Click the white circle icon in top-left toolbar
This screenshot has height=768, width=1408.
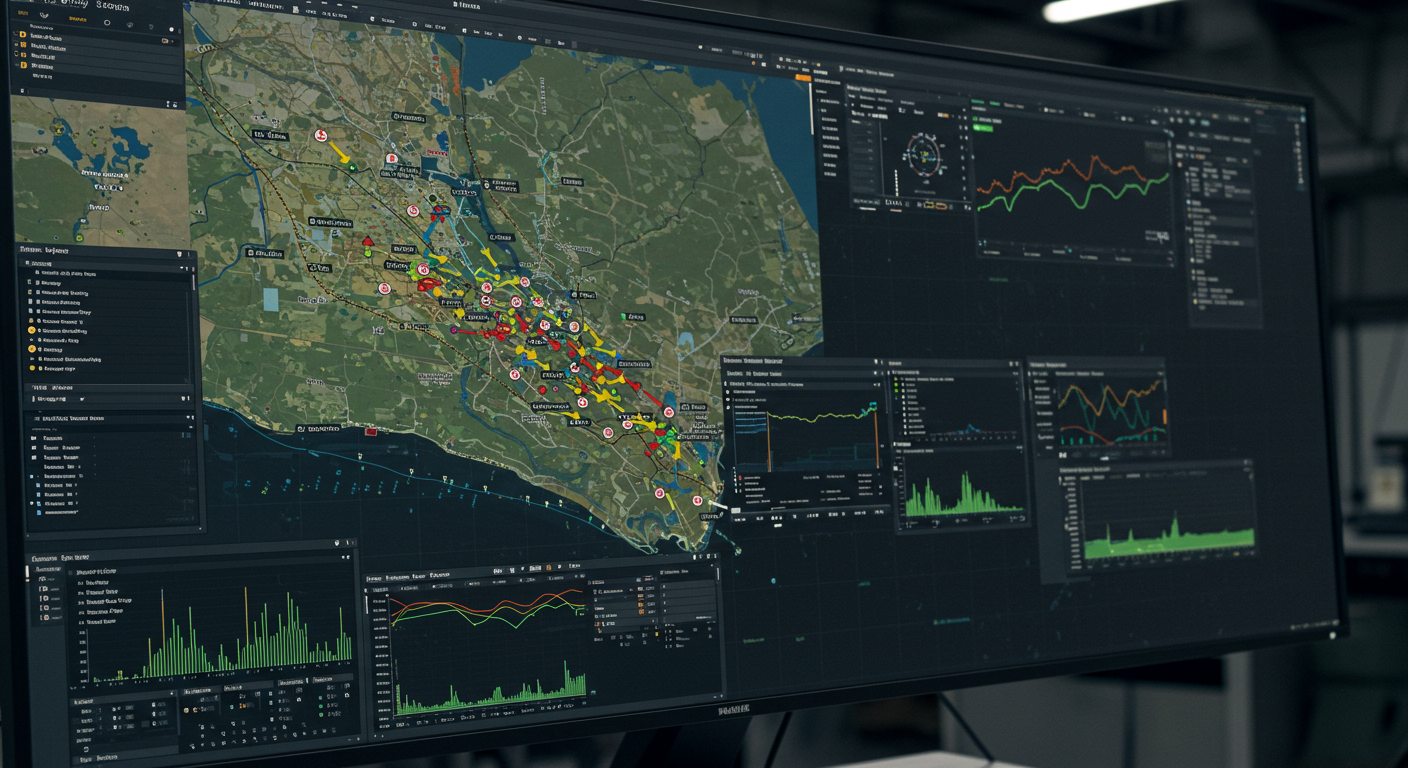[107, 23]
